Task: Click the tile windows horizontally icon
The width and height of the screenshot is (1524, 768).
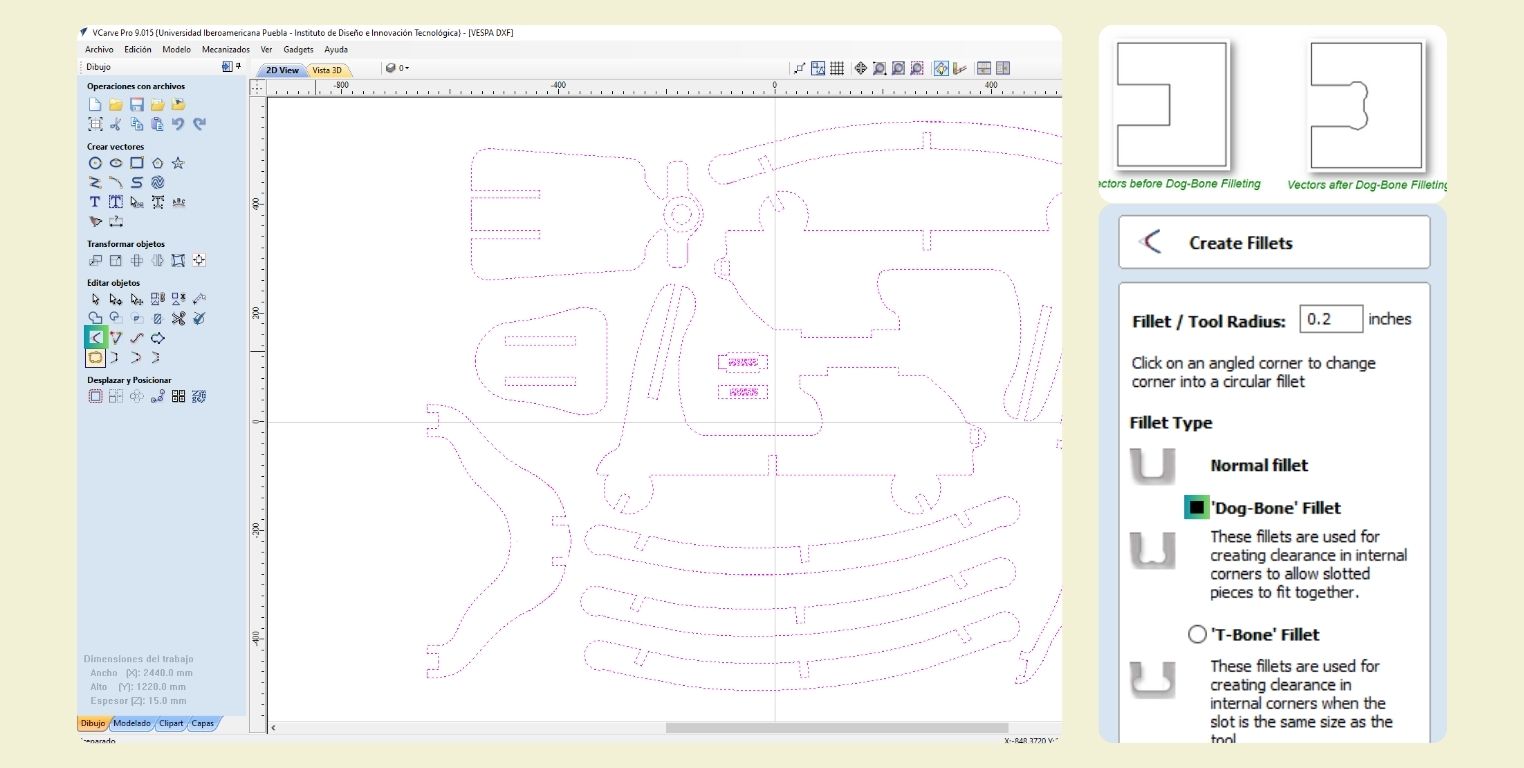Action: coord(984,68)
